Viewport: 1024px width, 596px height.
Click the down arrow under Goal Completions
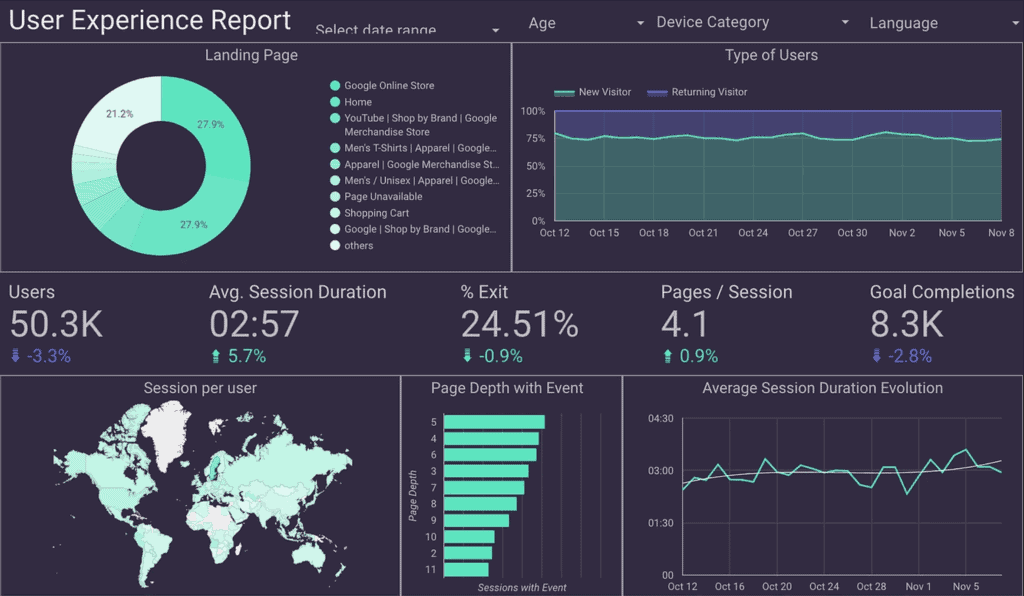pyautogui.click(x=876, y=356)
